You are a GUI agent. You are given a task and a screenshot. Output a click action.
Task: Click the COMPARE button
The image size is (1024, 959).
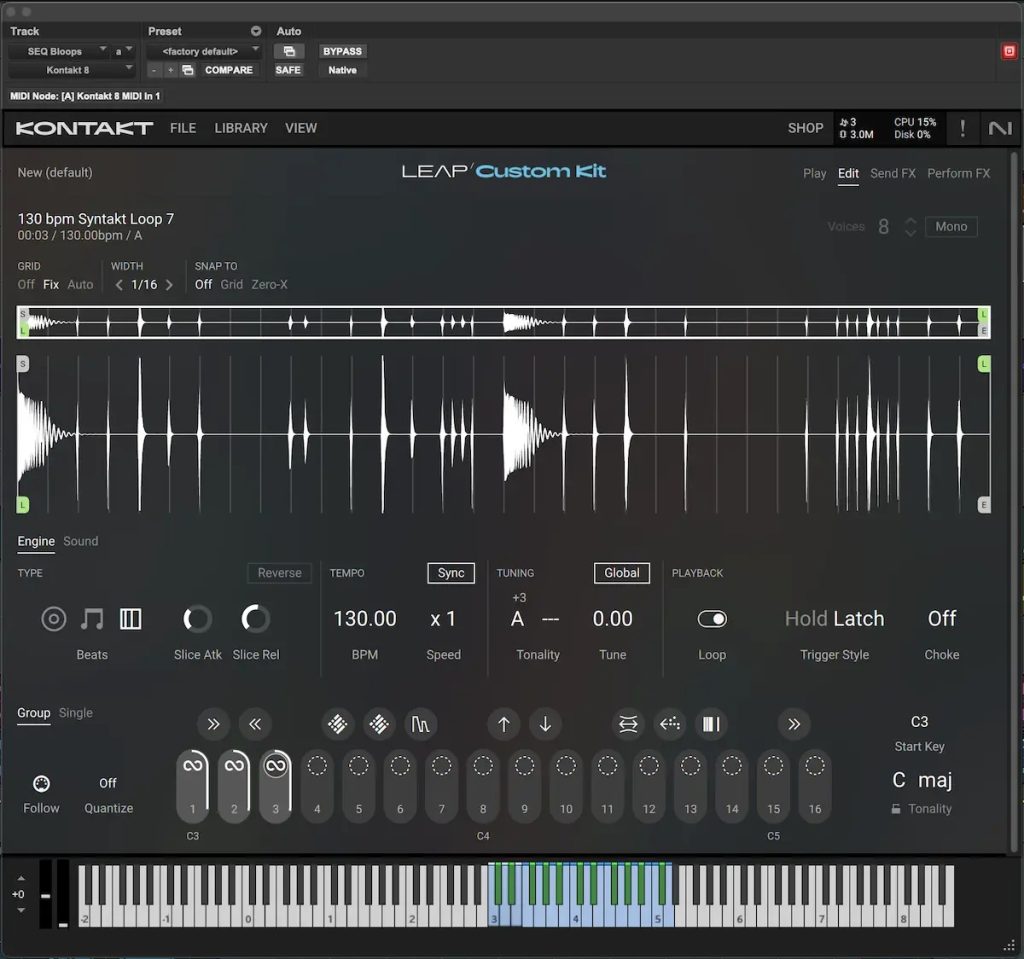click(x=229, y=70)
